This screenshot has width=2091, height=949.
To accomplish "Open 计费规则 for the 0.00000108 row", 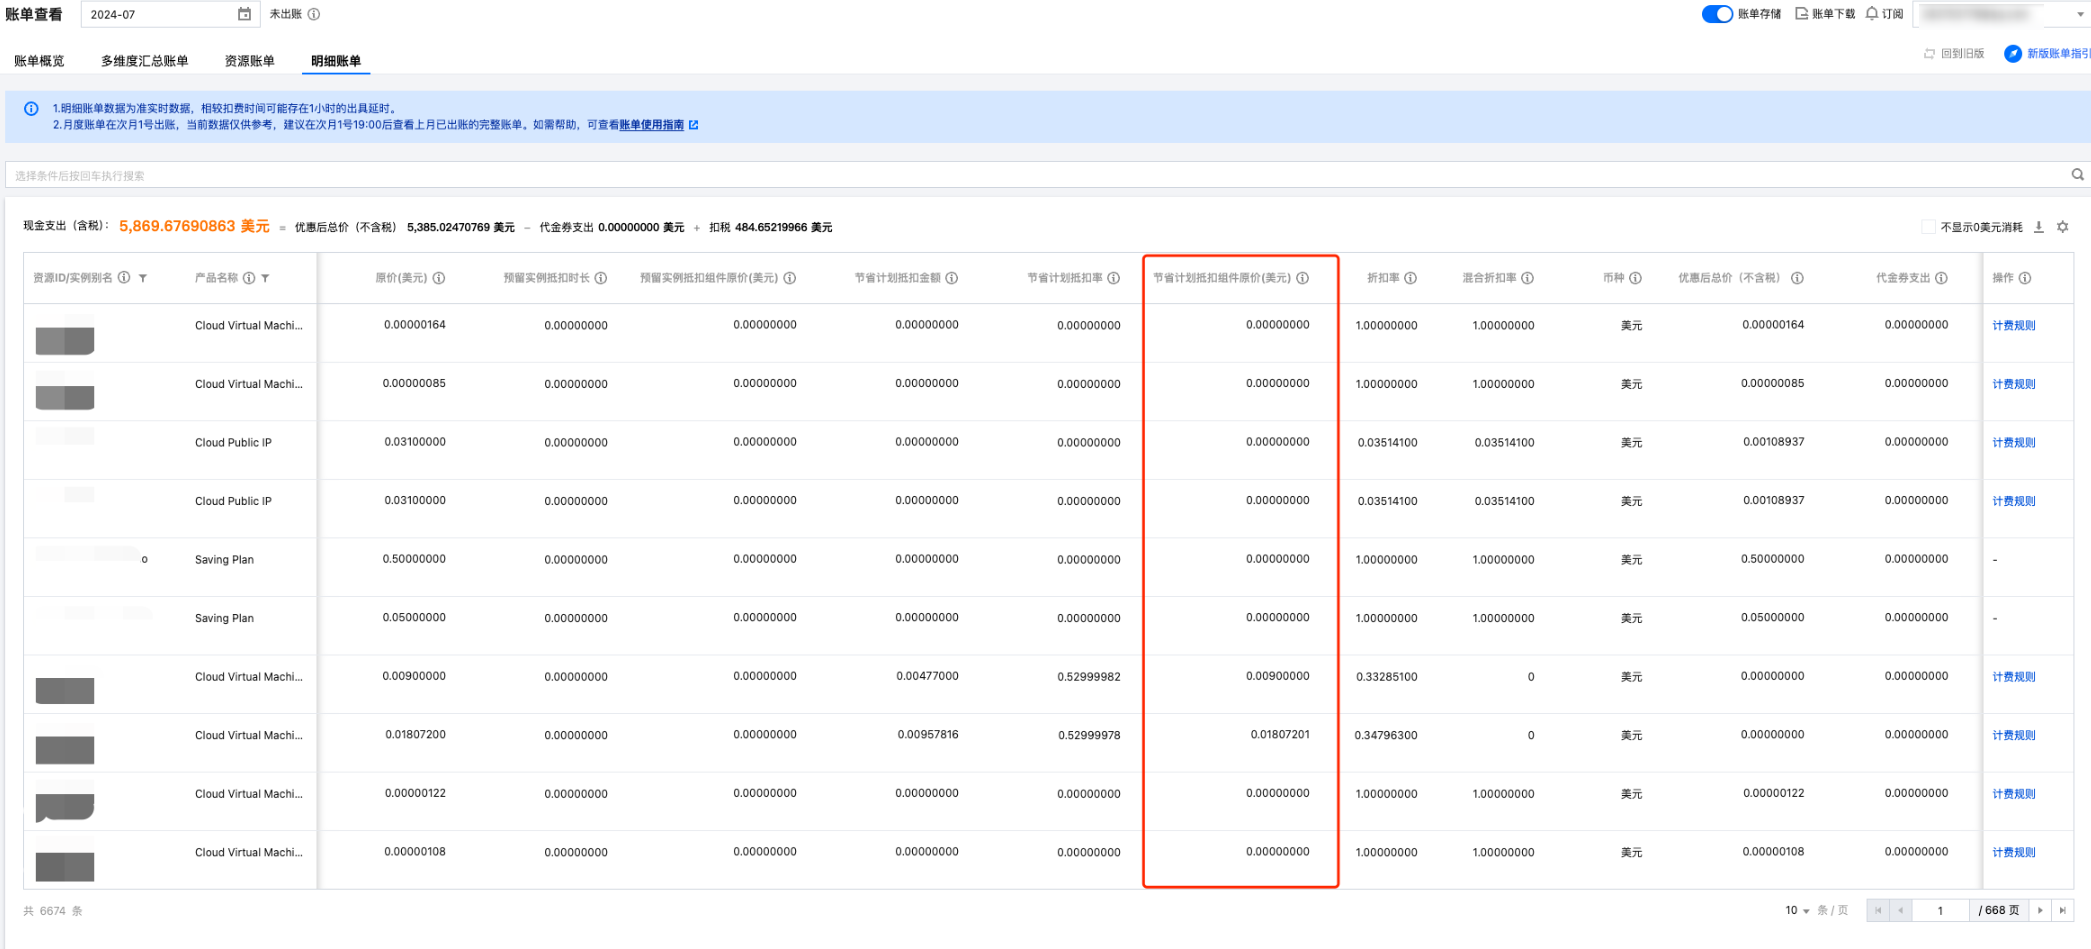I will pos(2014,853).
